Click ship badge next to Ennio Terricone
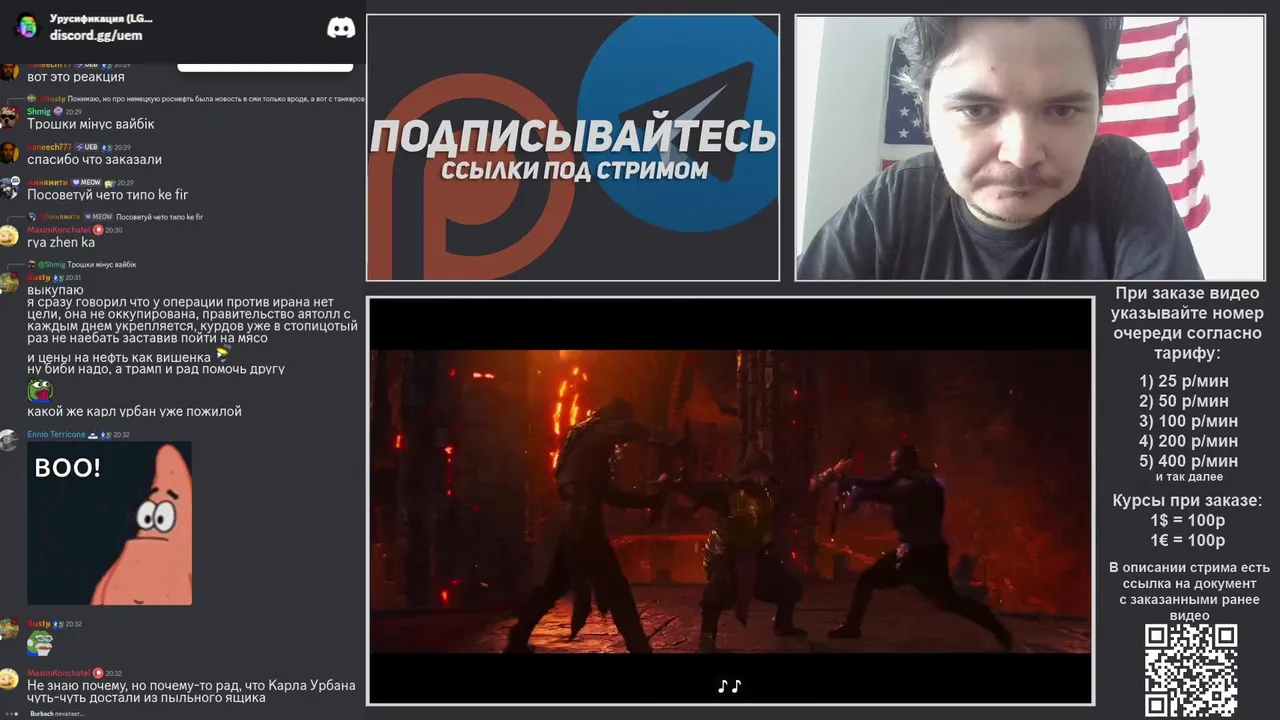 (x=93, y=435)
